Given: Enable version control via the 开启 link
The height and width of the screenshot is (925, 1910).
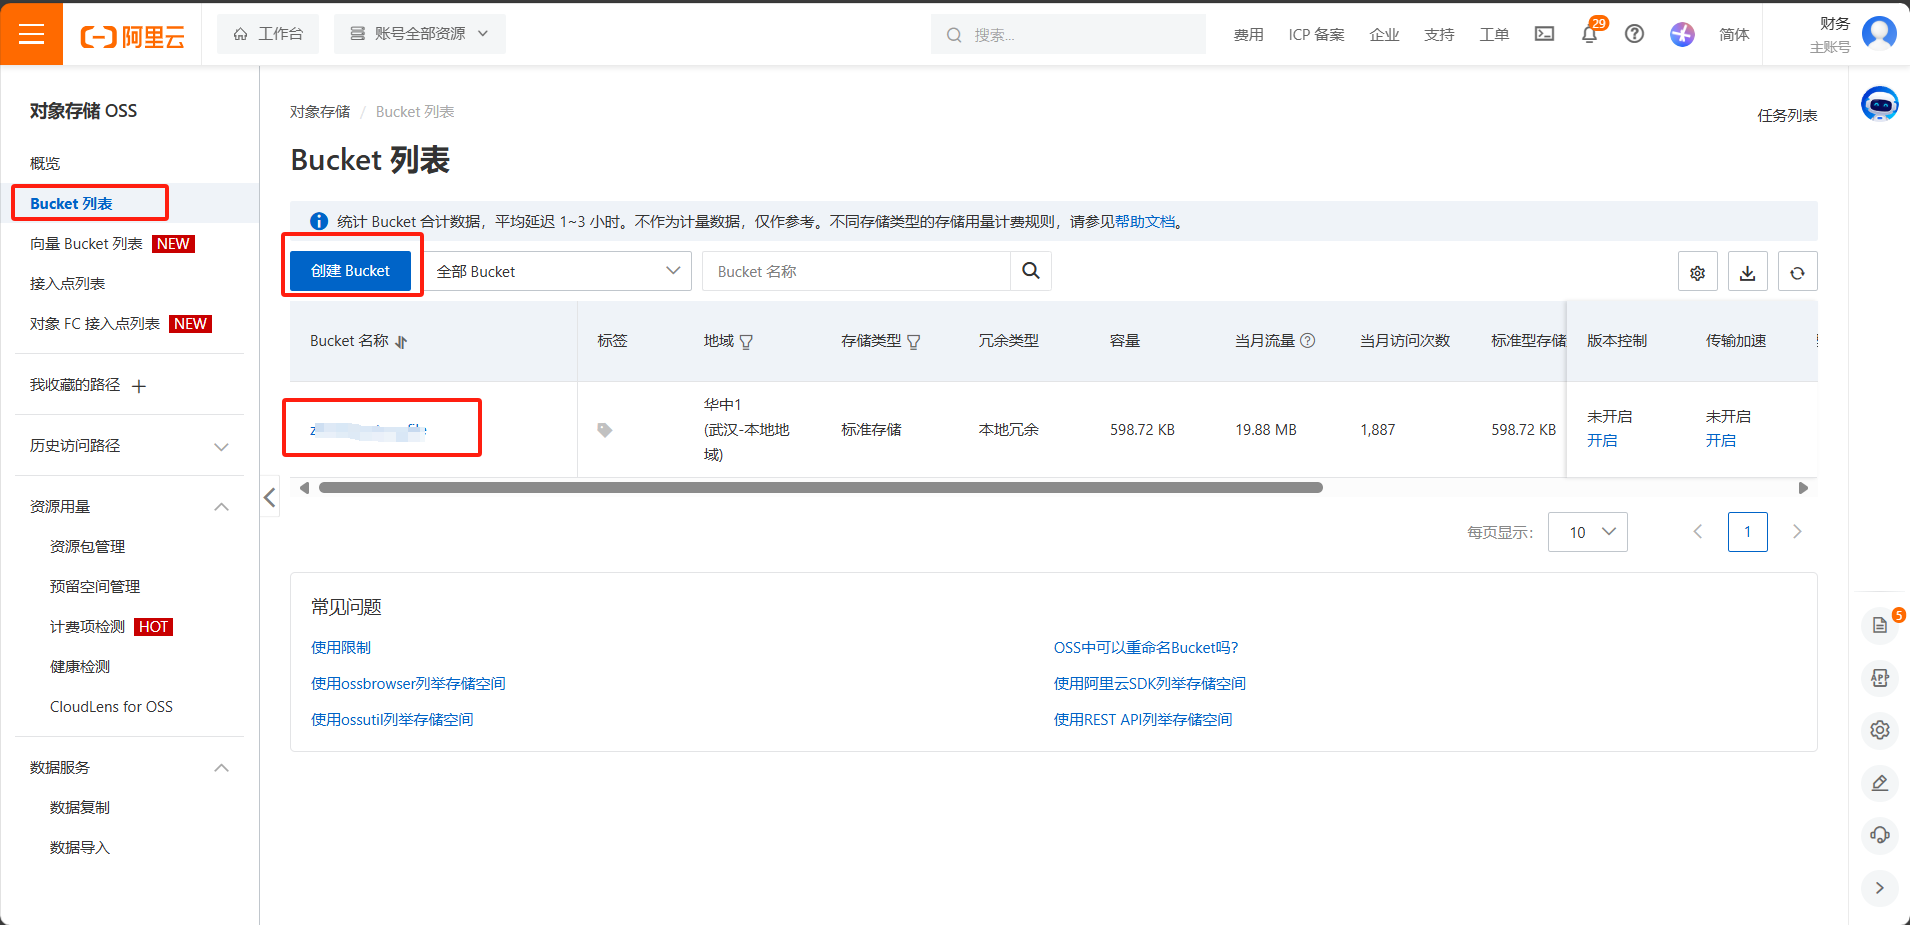Looking at the screenshot, I should (1604, 440).
